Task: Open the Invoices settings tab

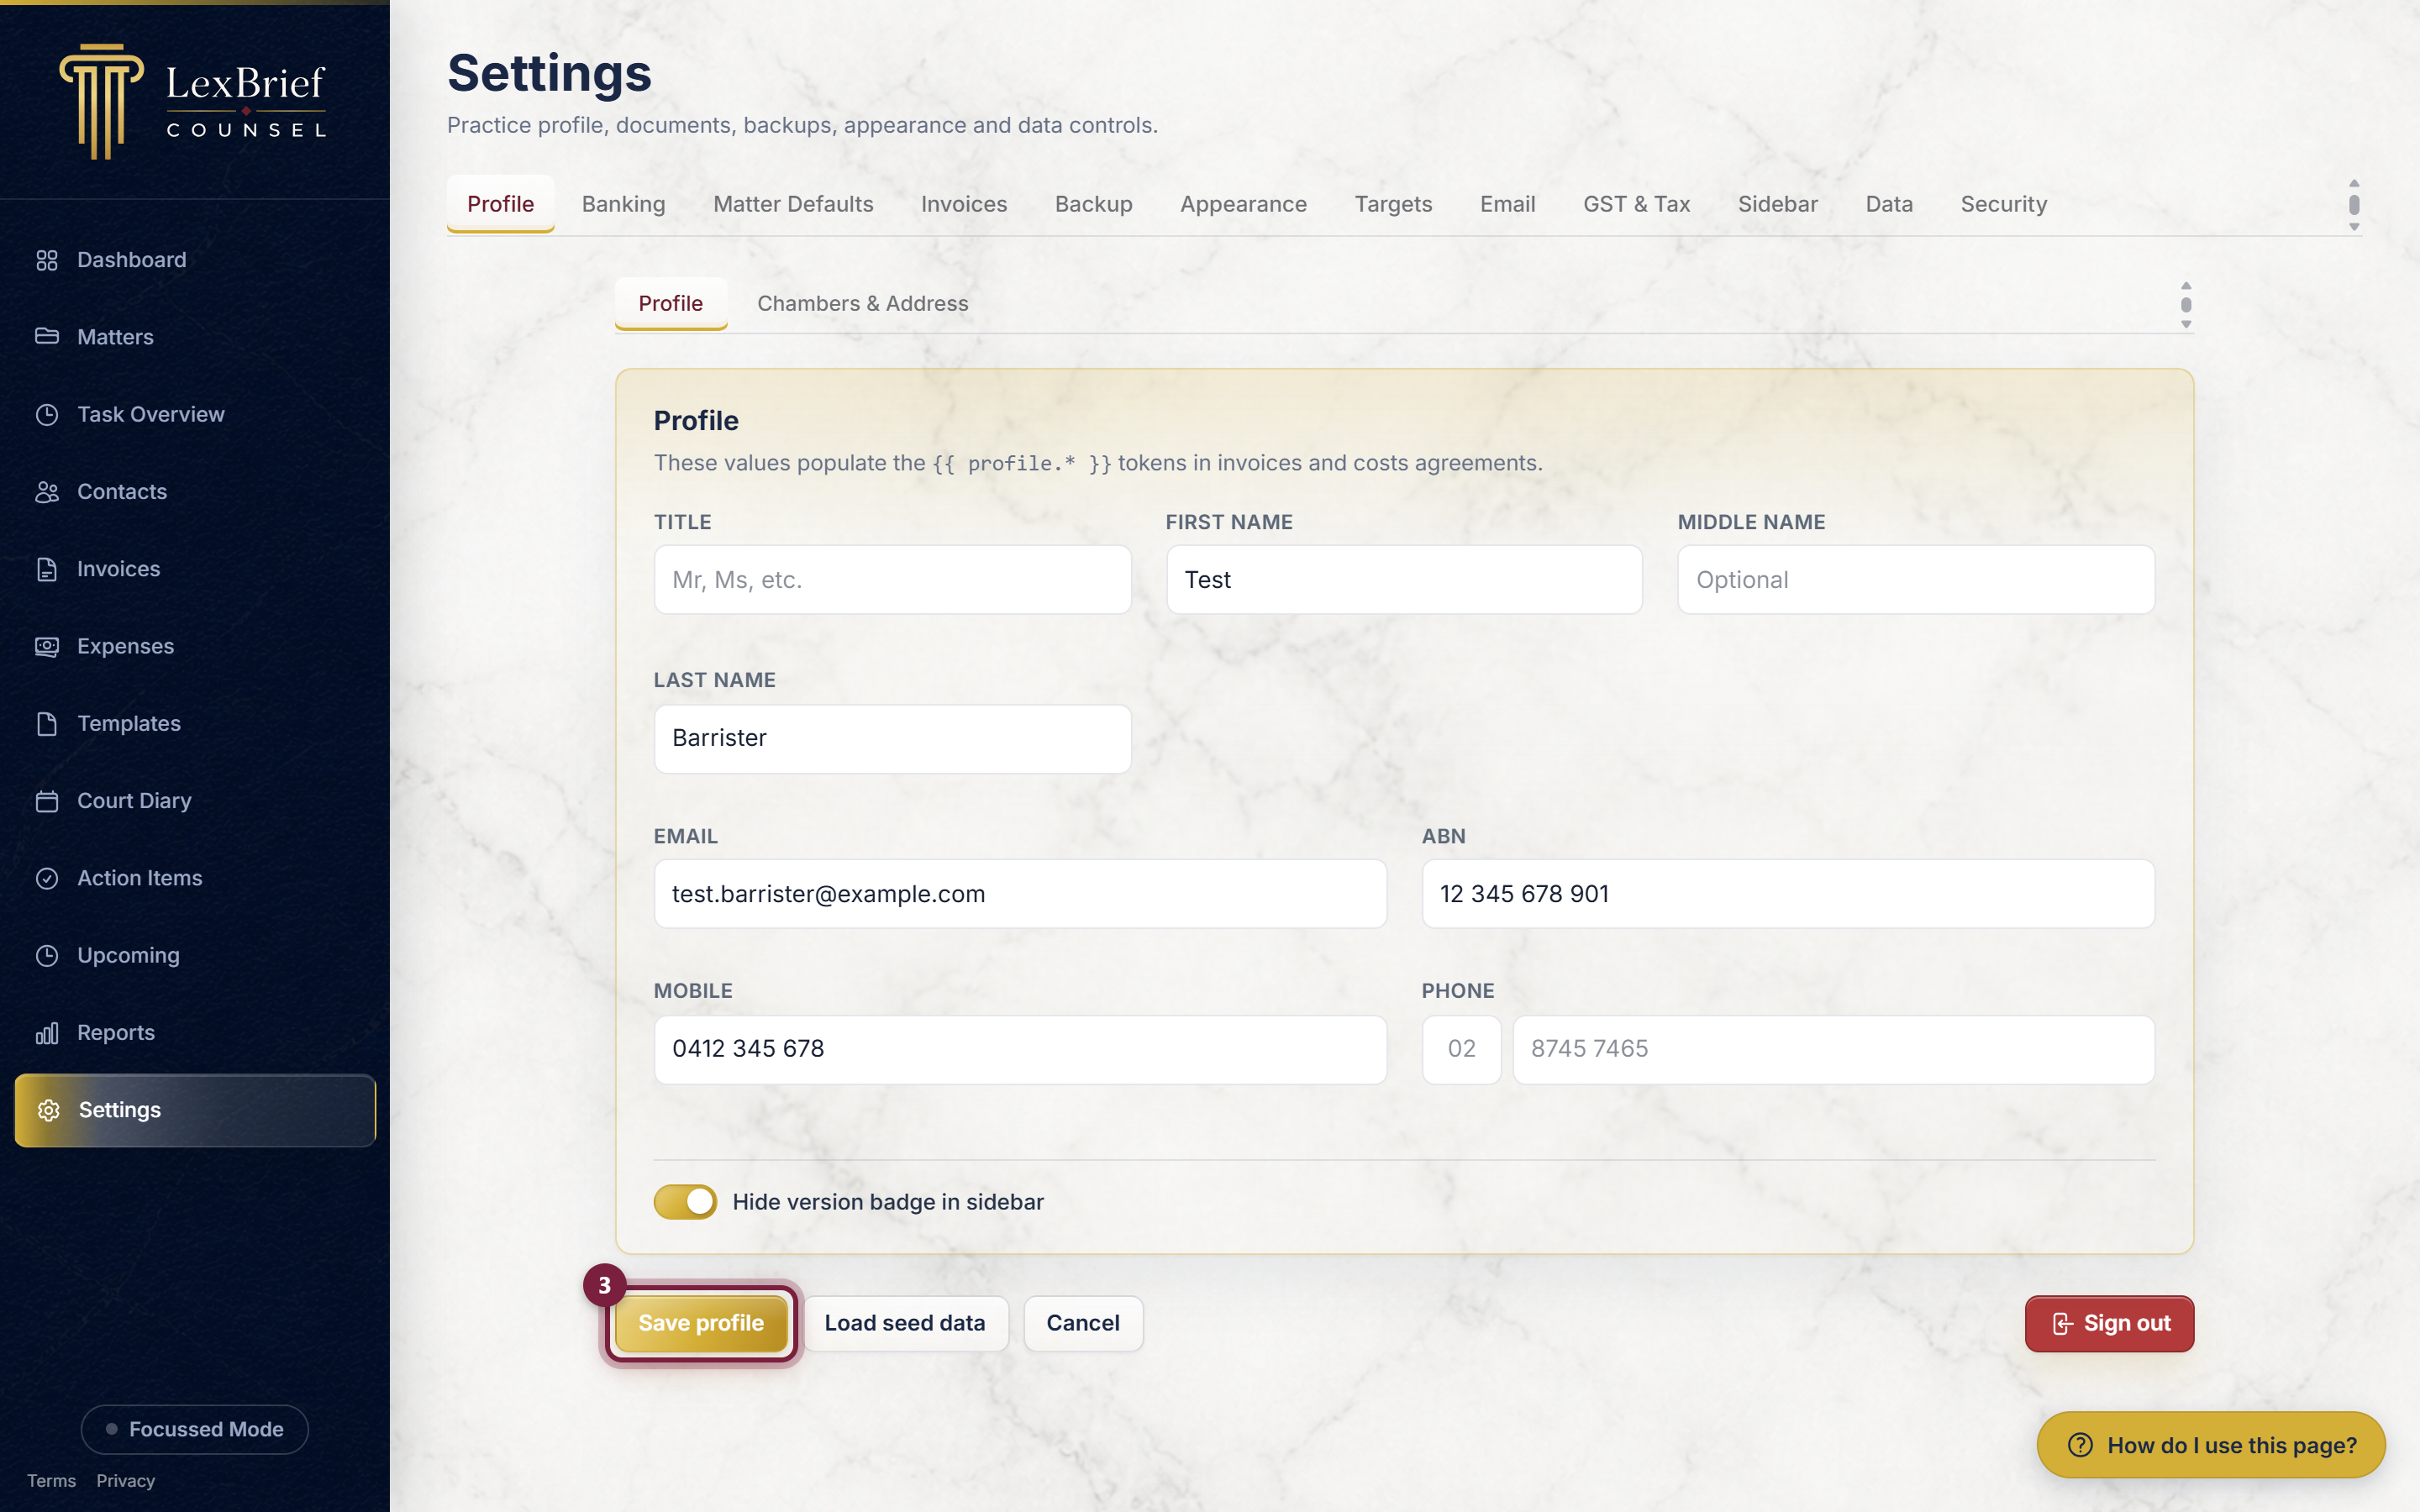Action: coord(964,204)
